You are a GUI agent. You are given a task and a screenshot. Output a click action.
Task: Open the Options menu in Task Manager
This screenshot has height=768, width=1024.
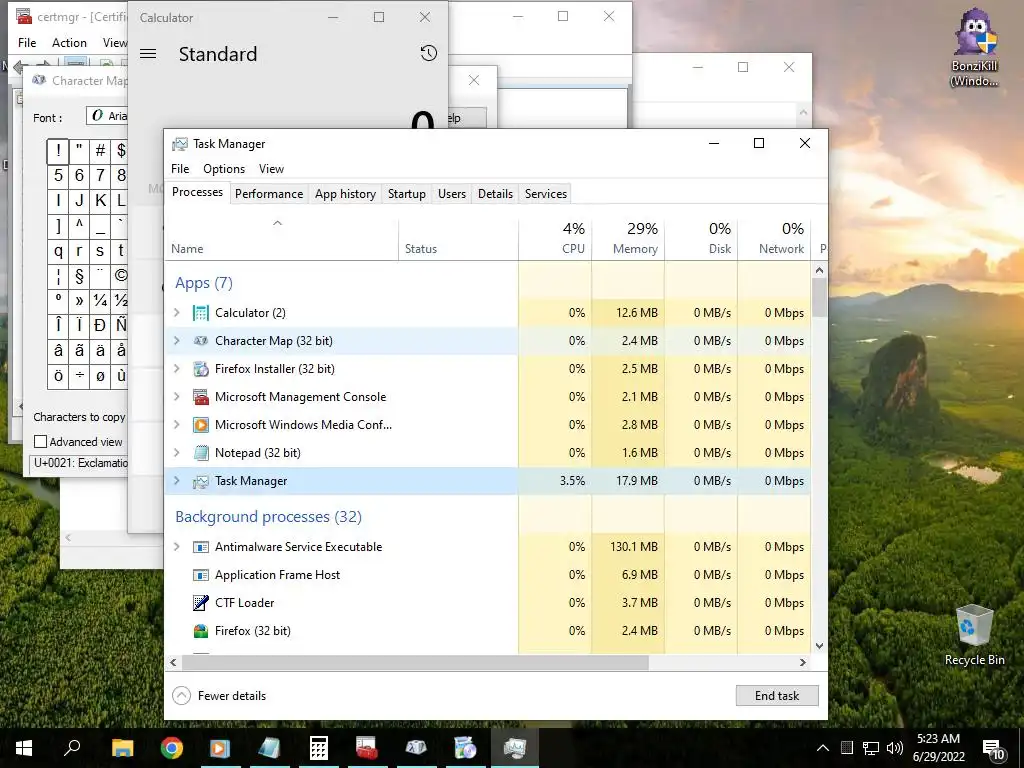click(224, 169)
